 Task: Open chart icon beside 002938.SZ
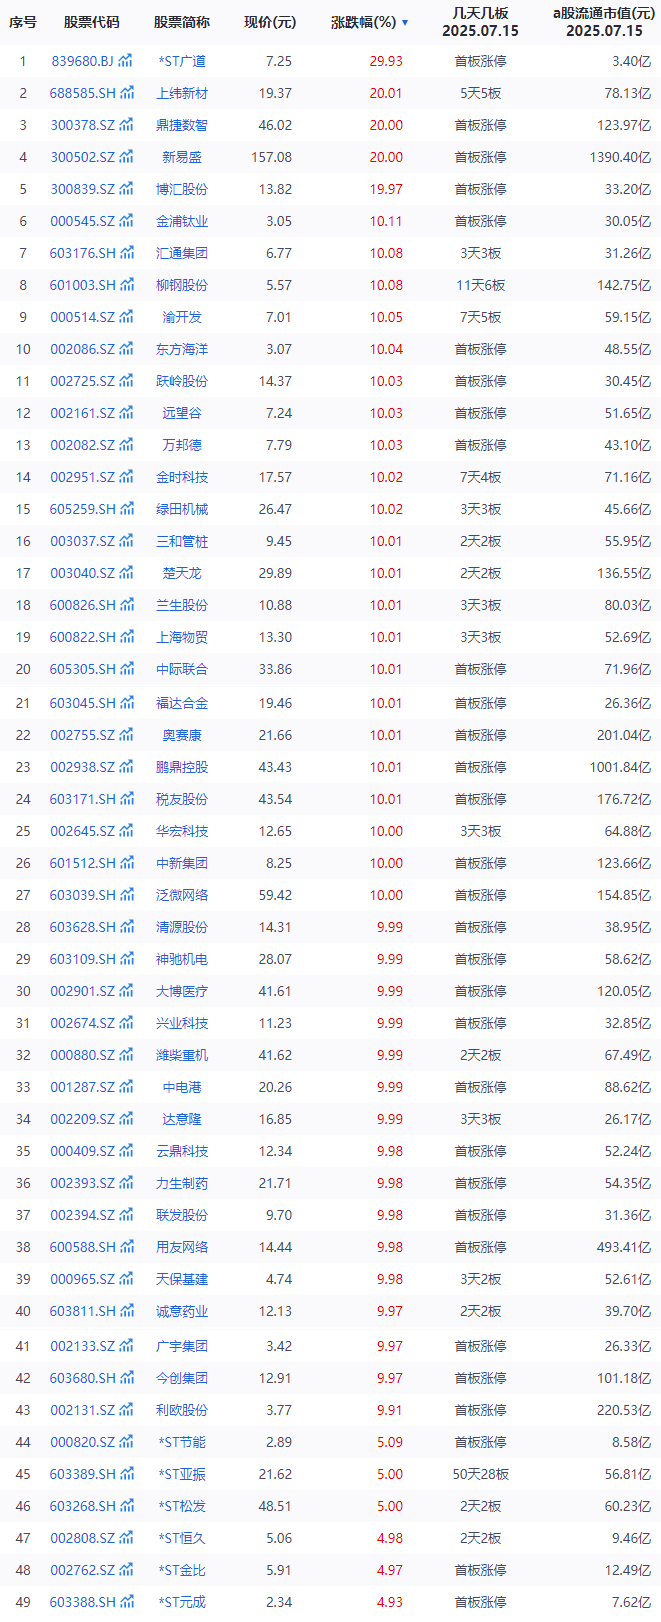[x=126, y=767]
